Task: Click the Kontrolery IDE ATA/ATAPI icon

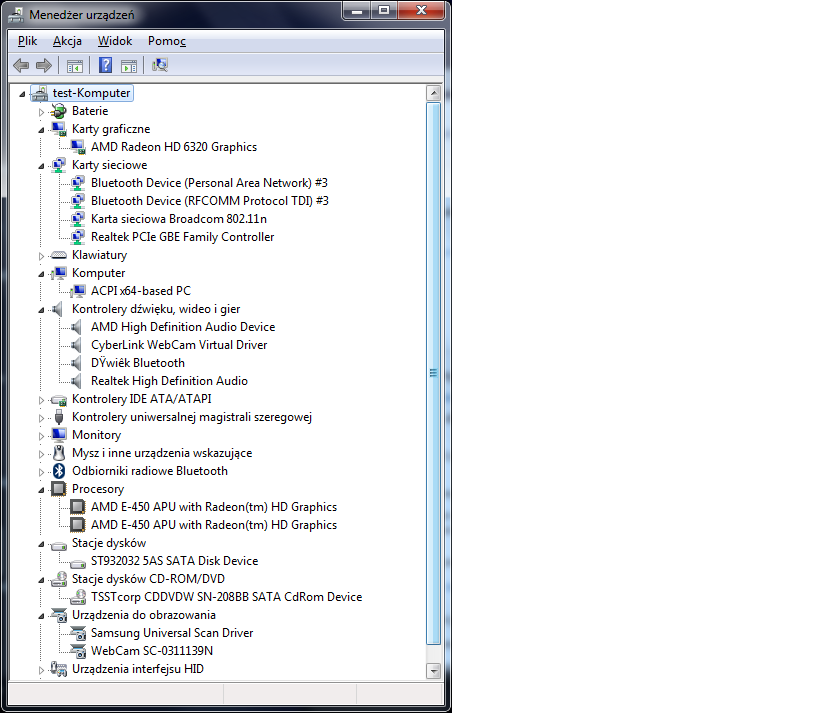Action: [58, 400]
